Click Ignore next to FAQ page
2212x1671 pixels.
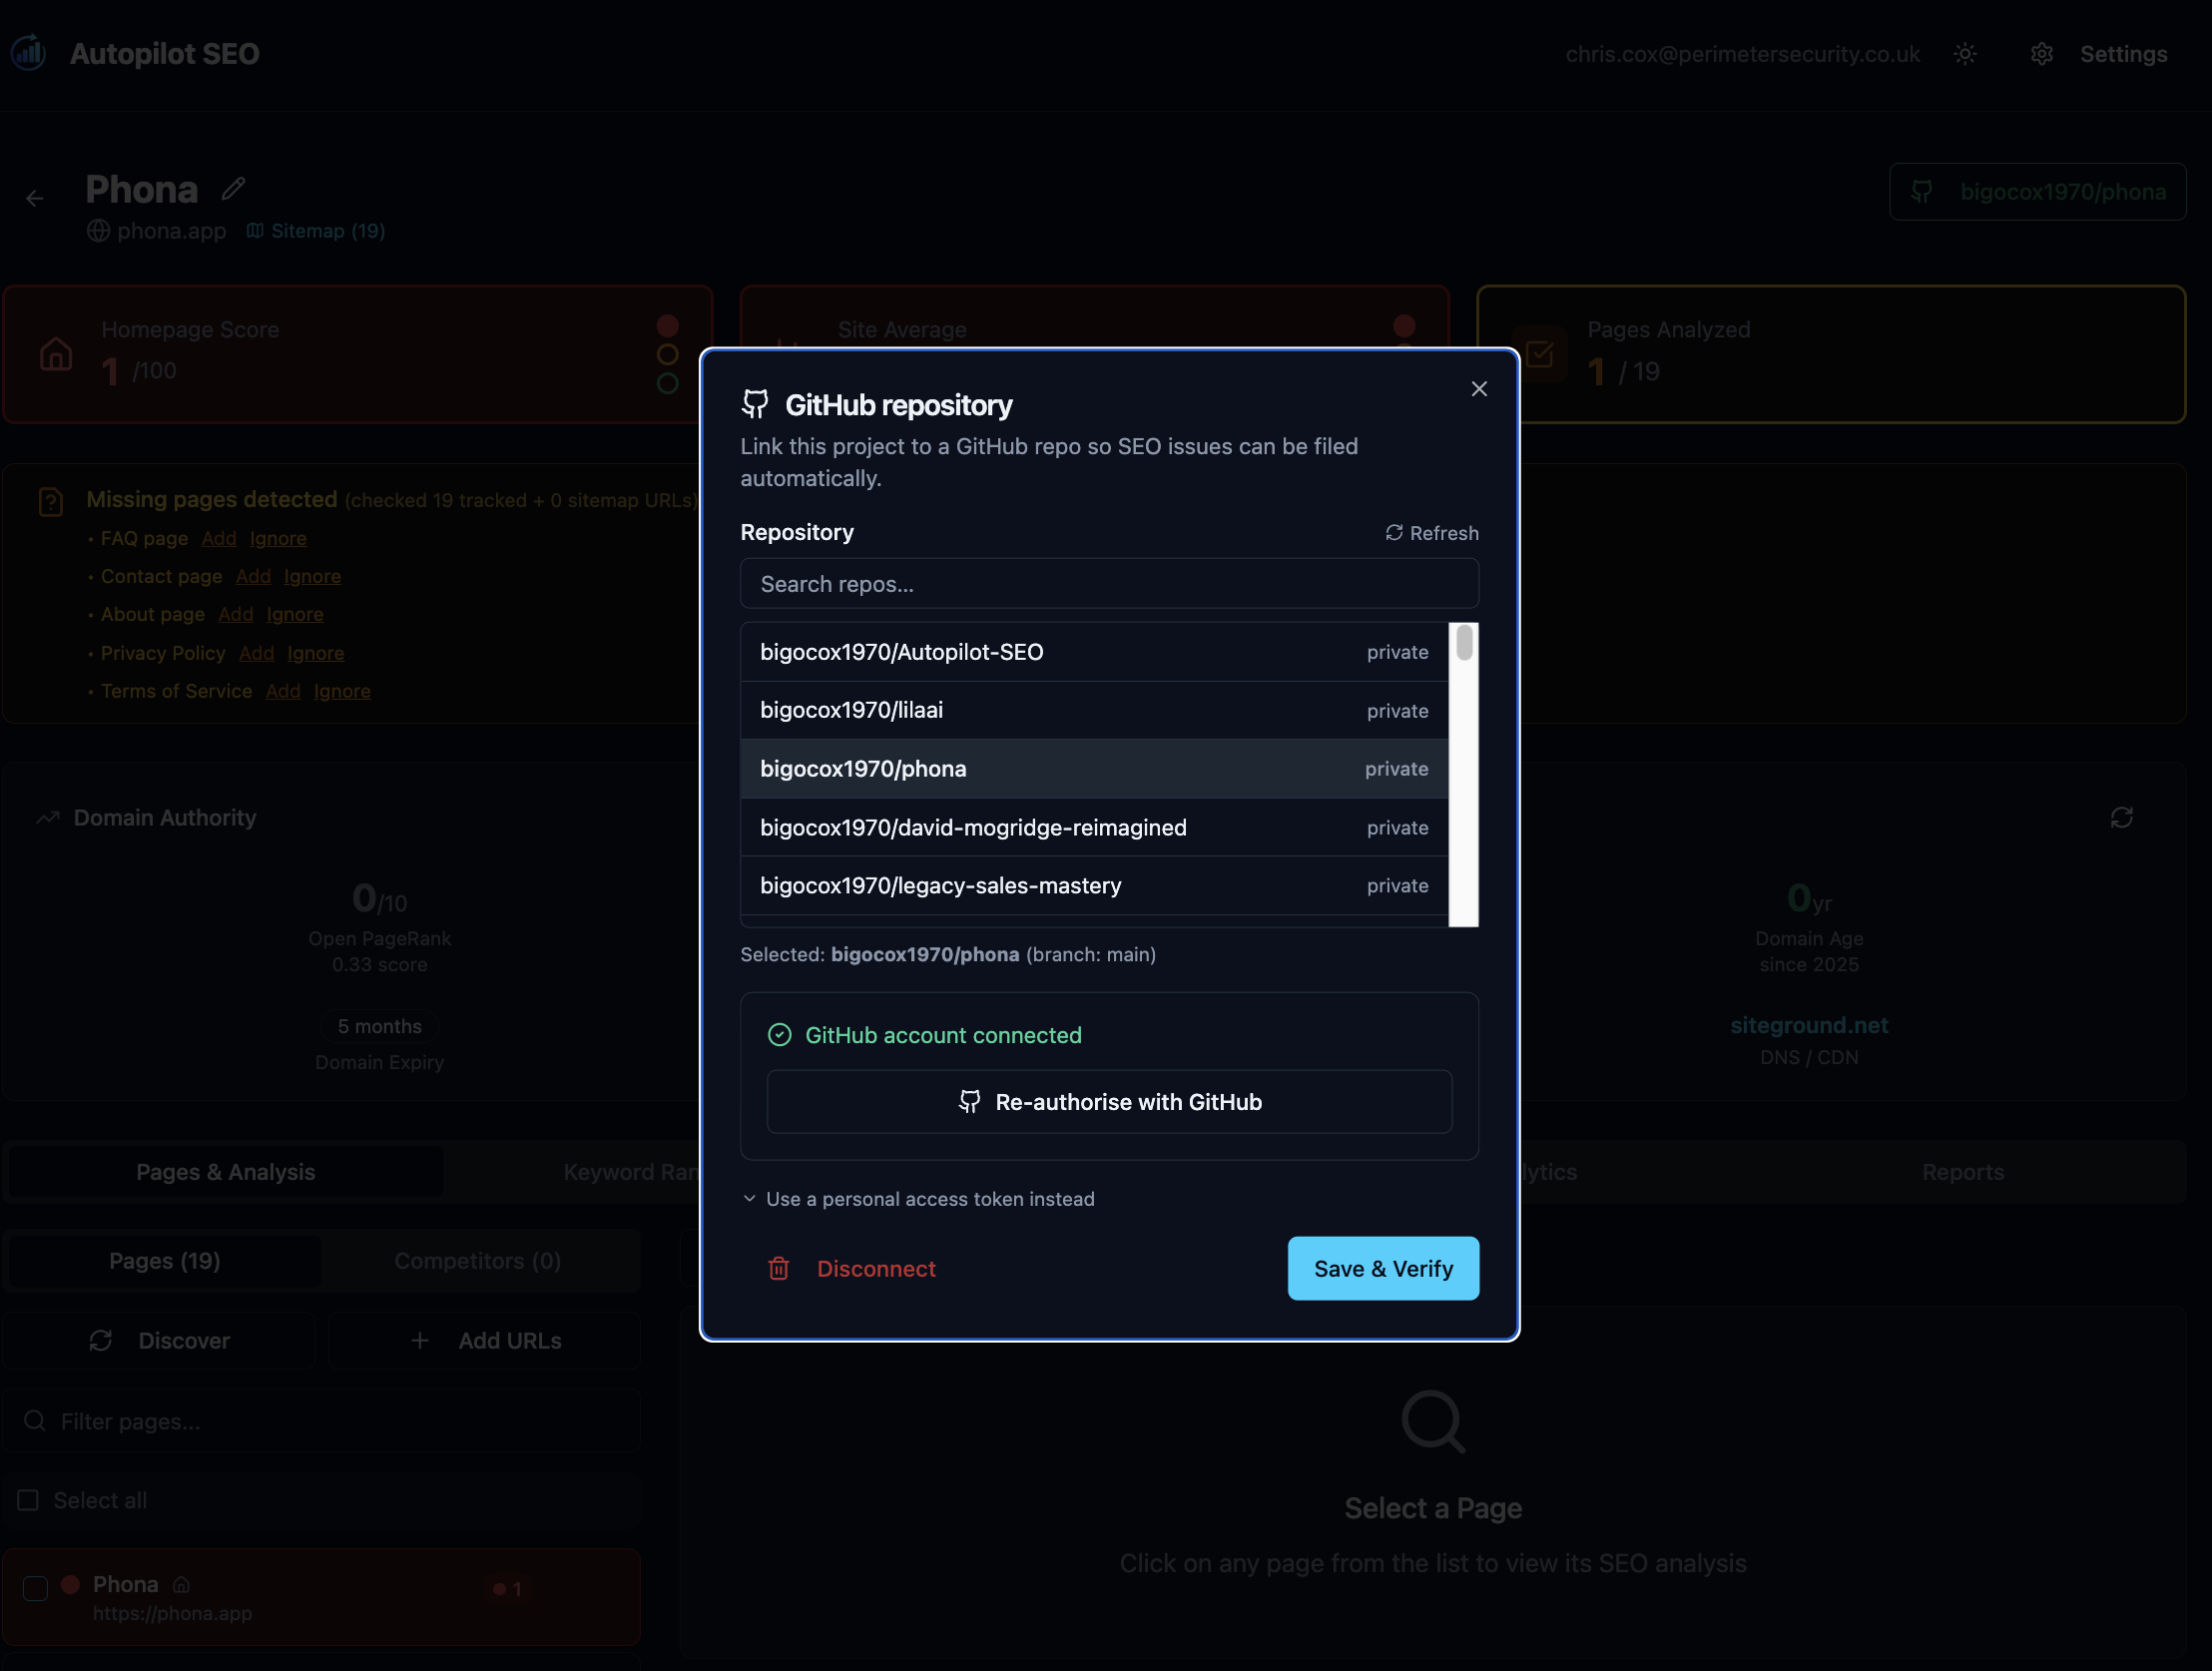pyautogui.click(x=278, y=539)
